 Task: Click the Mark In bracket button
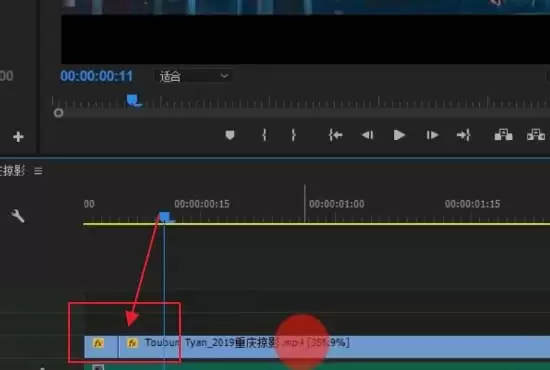[264, 135]
